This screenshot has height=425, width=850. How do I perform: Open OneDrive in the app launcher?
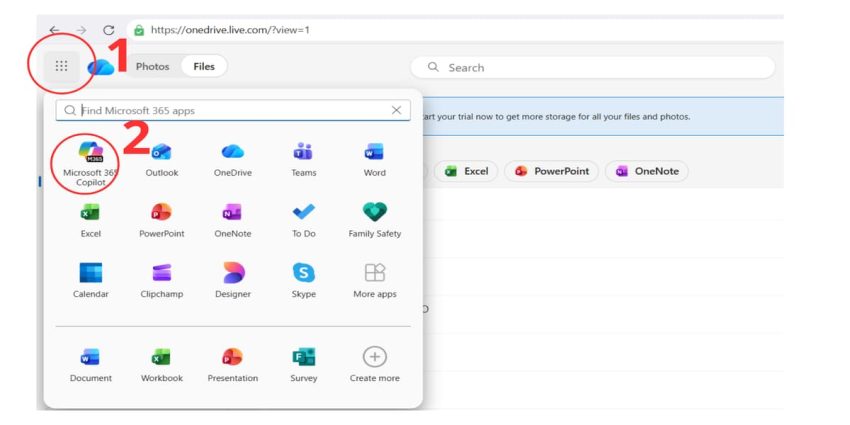click(x=233, y=160)
